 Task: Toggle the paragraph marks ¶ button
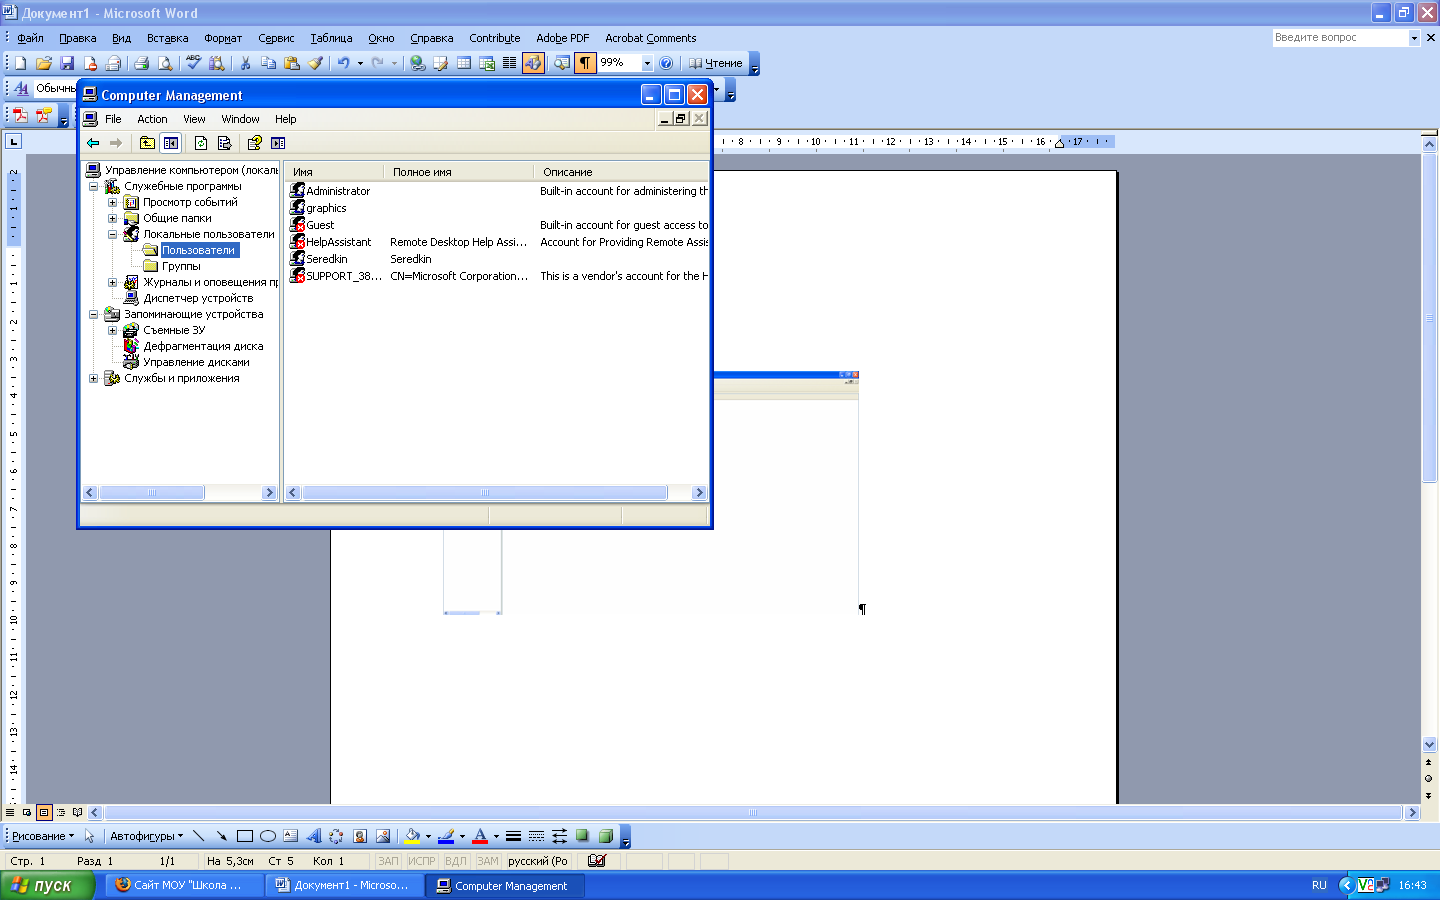(585, 63)
